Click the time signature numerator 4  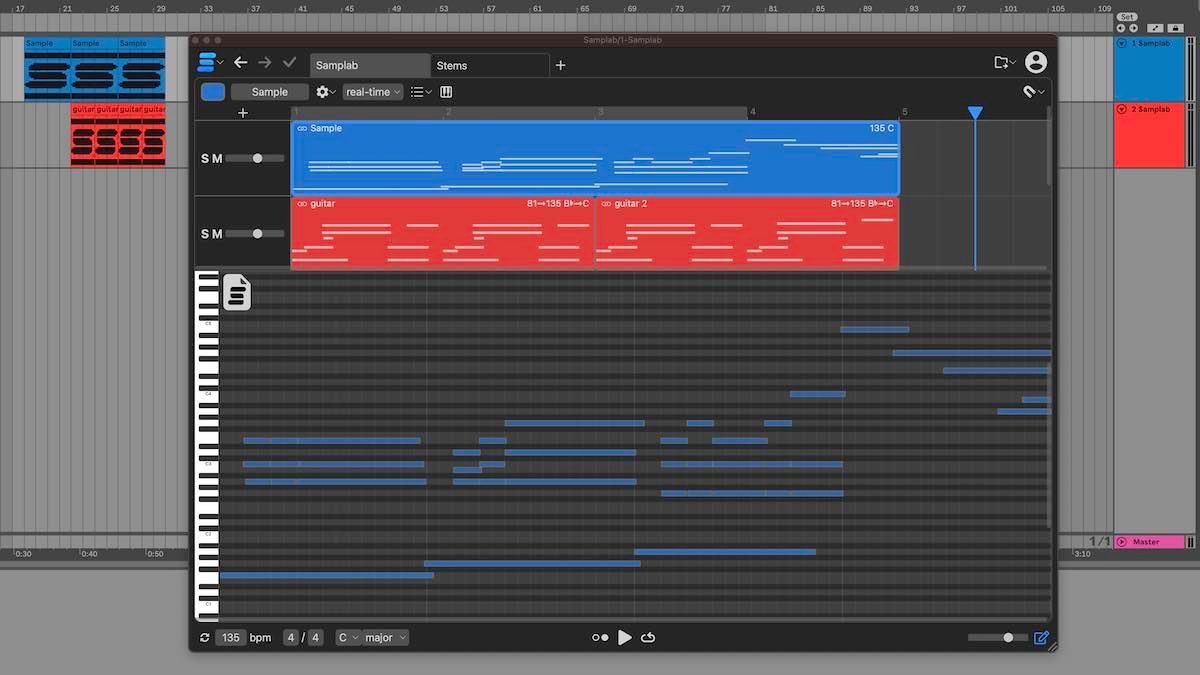point(290,637)
